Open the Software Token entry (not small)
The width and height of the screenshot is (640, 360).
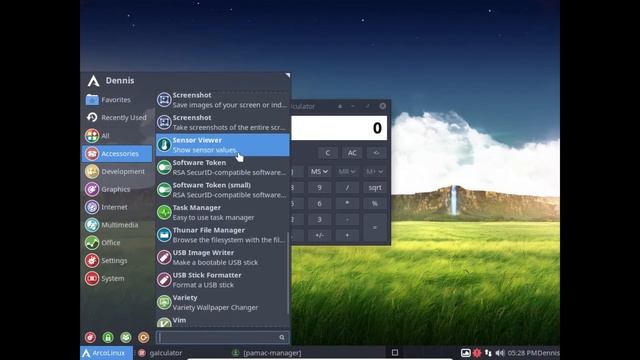point(222,167)
